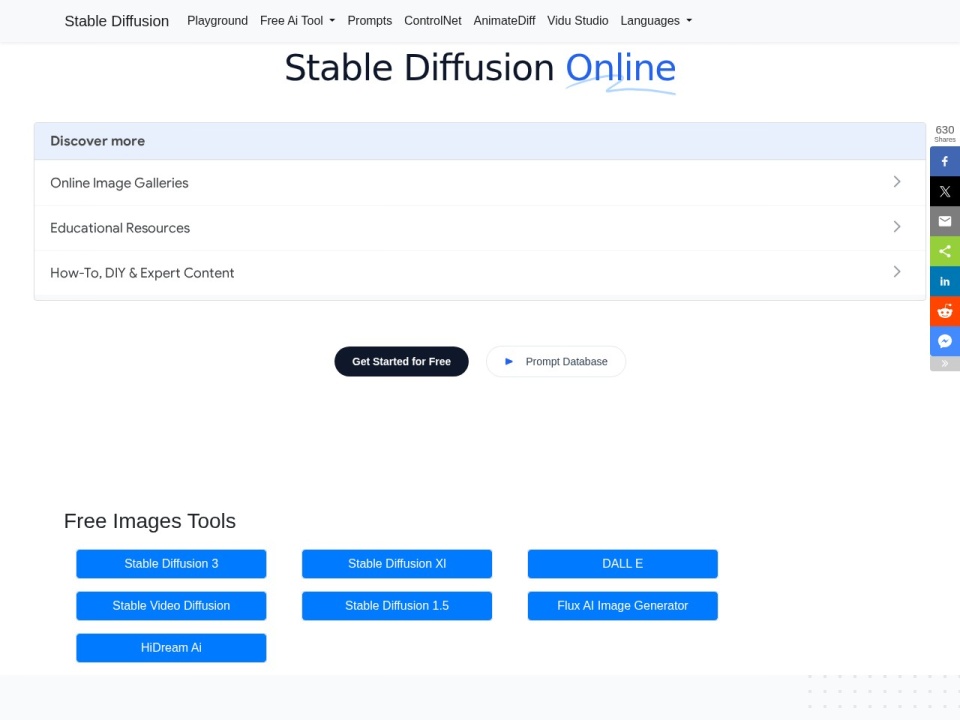Open Flux AI Image Generator

[x=623, y=606]
